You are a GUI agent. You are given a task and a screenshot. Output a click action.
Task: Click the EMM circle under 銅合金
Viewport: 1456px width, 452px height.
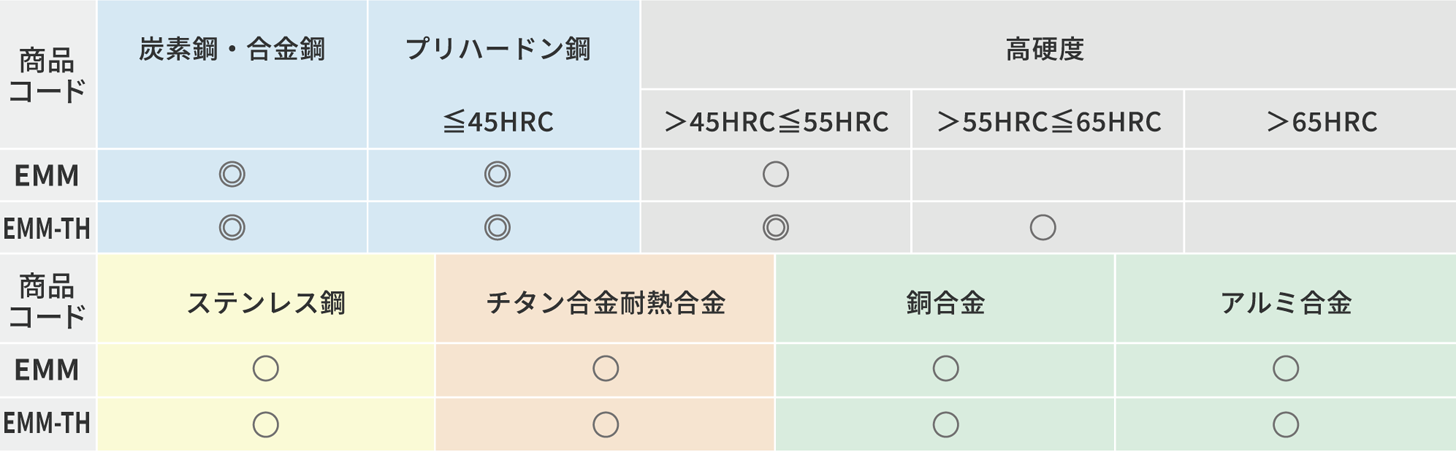pos(945,369)
